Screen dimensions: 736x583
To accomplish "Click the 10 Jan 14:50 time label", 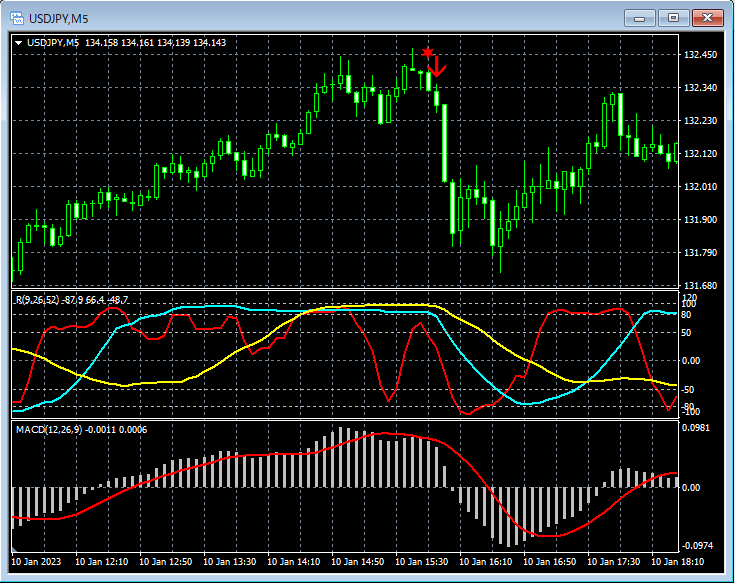I will pyautogui.click(x=358, y=561).
